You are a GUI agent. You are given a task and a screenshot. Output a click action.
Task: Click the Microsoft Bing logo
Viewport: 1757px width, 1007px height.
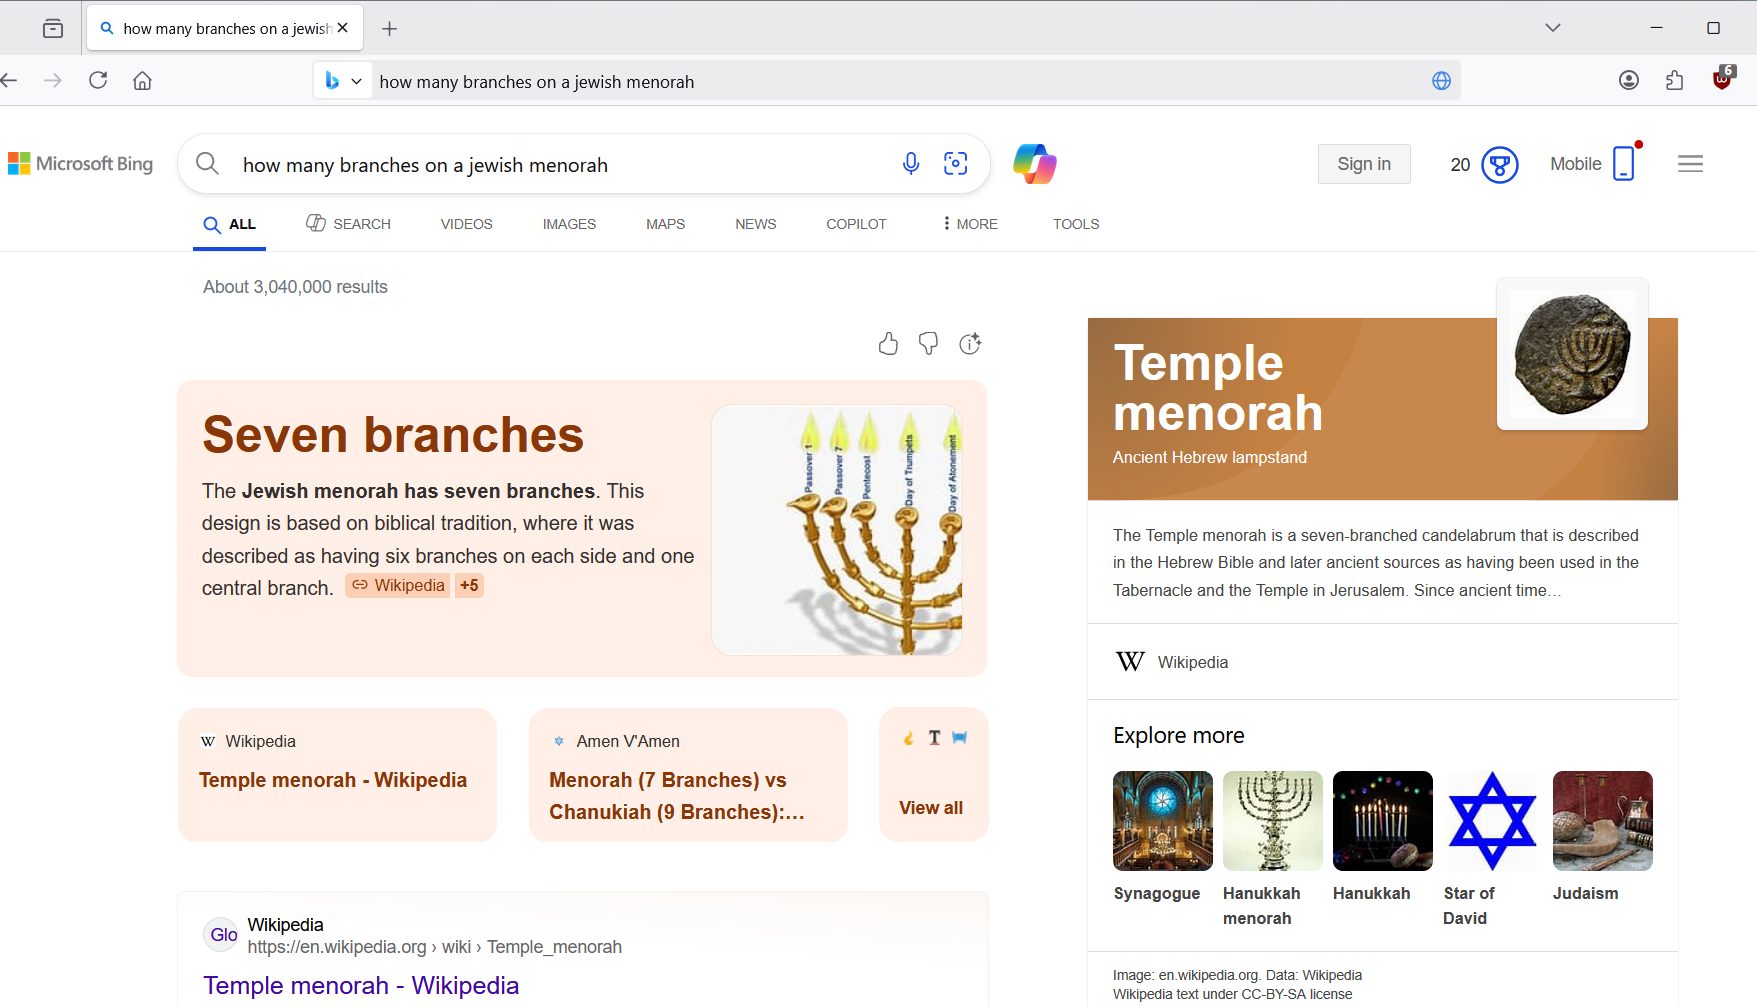tap(81, 163)
